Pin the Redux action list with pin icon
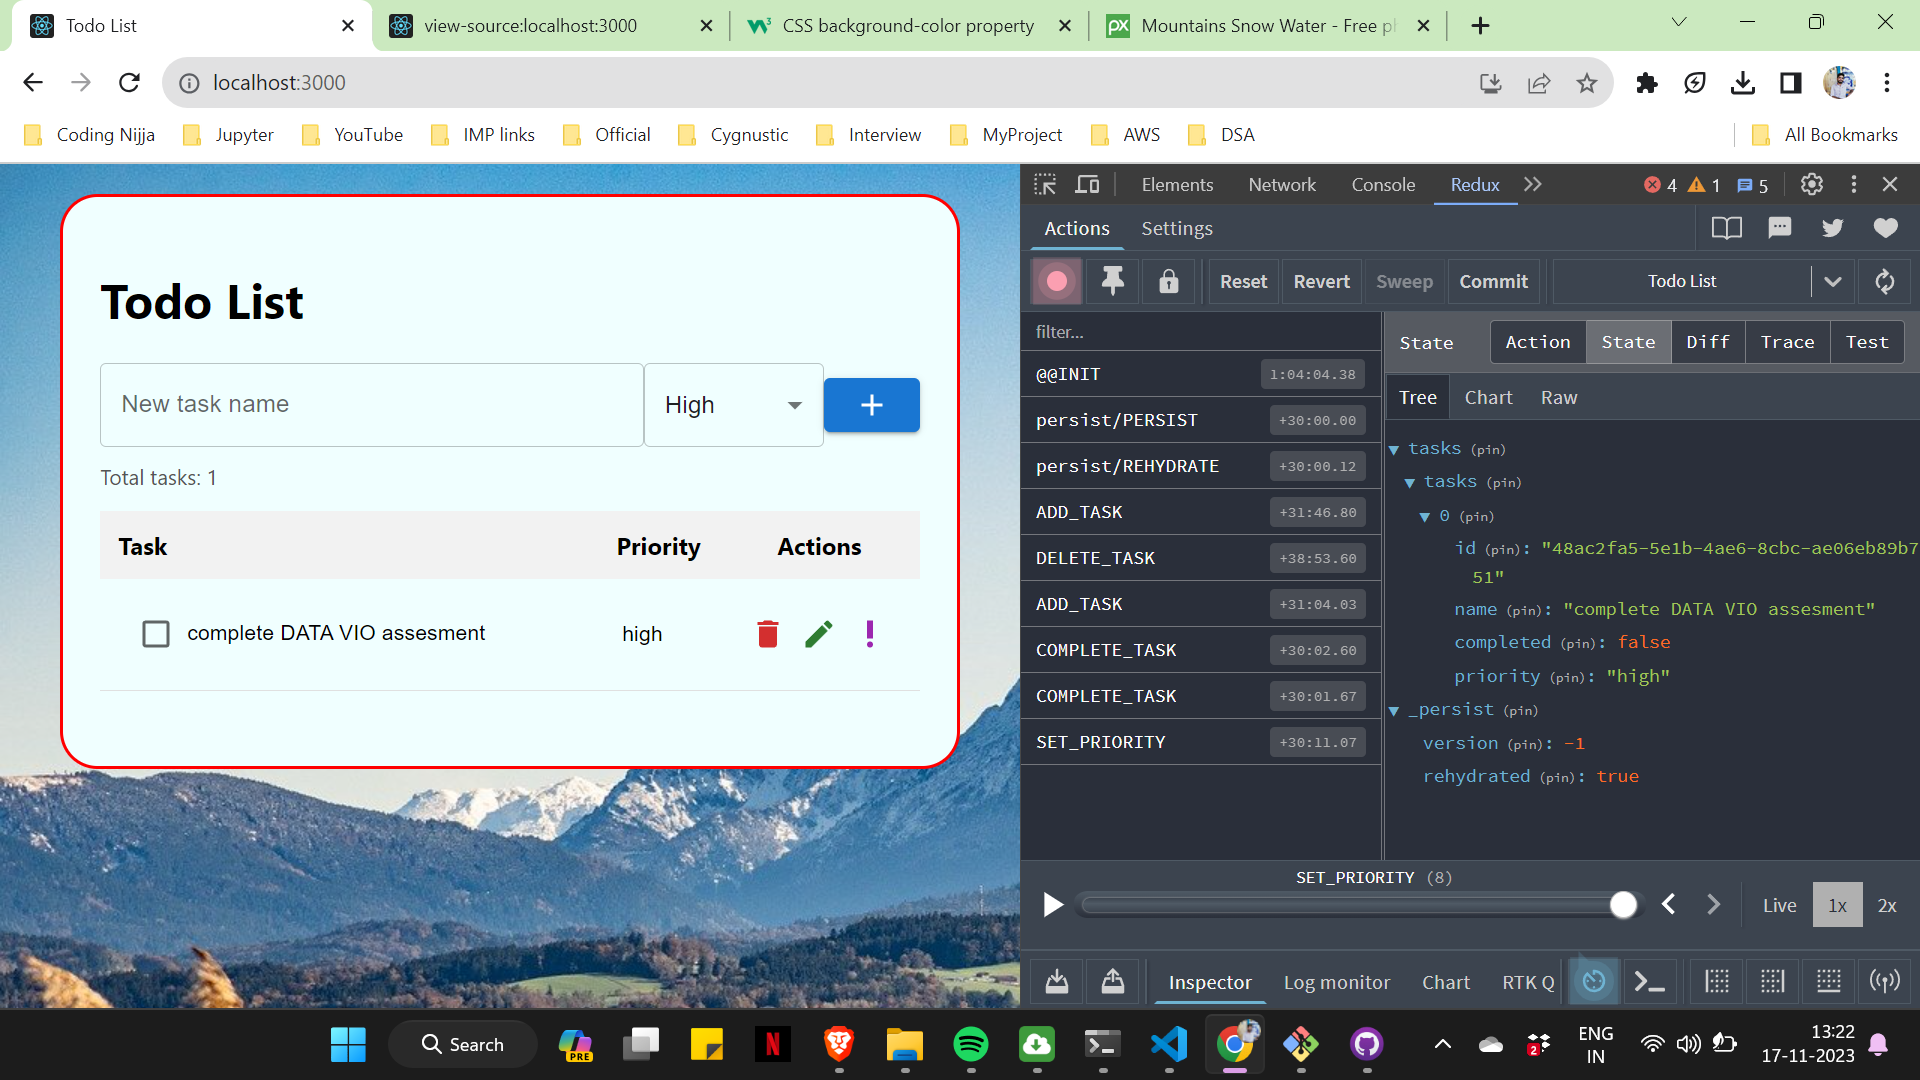The width and height of the screenshot is (1920, 1080). click(x=1112, y=281)
